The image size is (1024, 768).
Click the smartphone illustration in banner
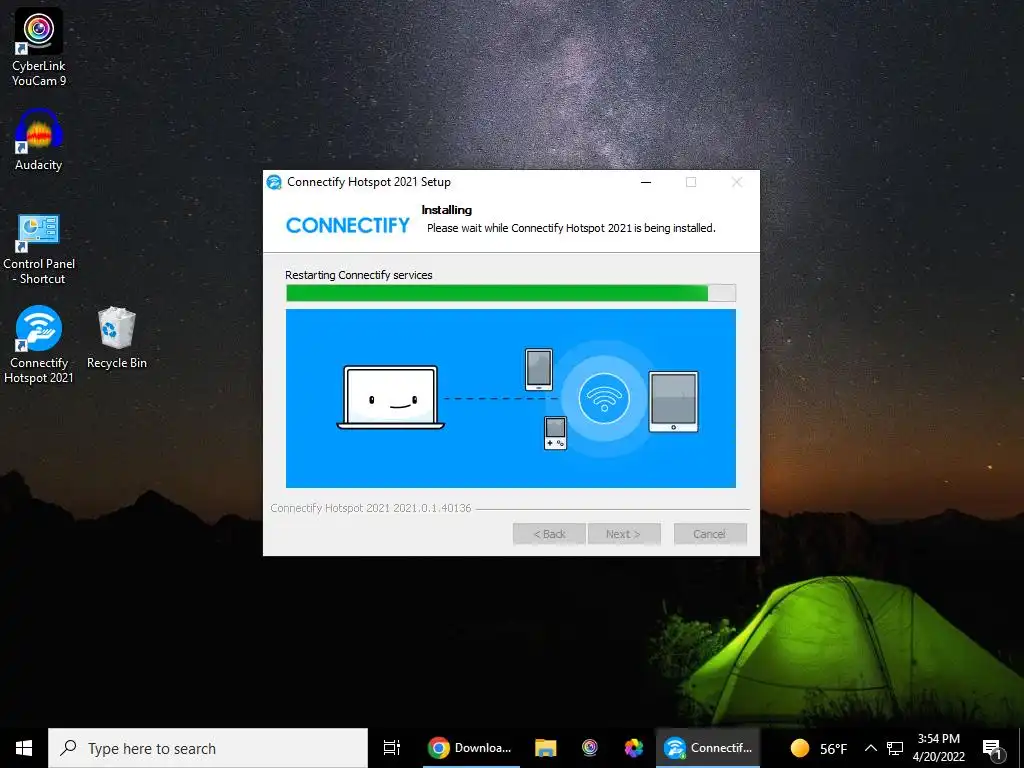pyautogui.click(x=539, y=370)
